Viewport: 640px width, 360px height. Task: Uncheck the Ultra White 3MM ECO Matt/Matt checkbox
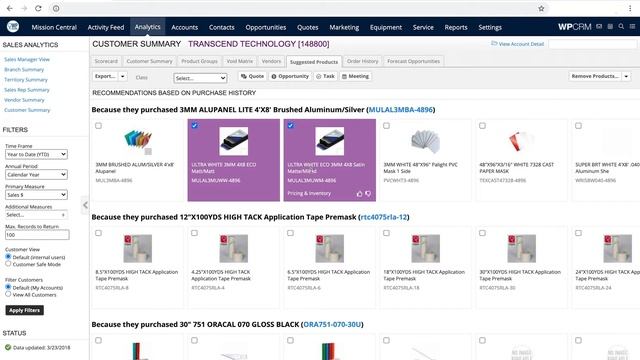[x=194, y=126]
